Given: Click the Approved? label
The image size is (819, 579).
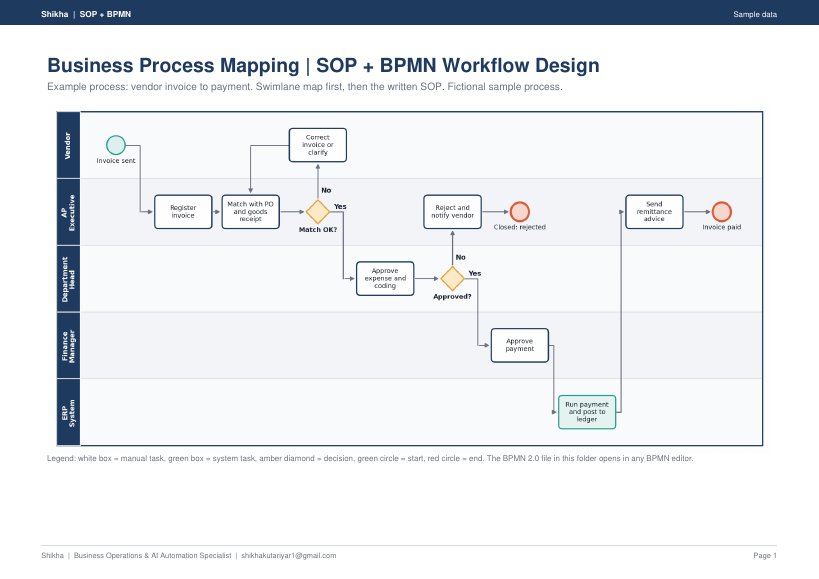Looking at the screenshot, I should (452, 296).
